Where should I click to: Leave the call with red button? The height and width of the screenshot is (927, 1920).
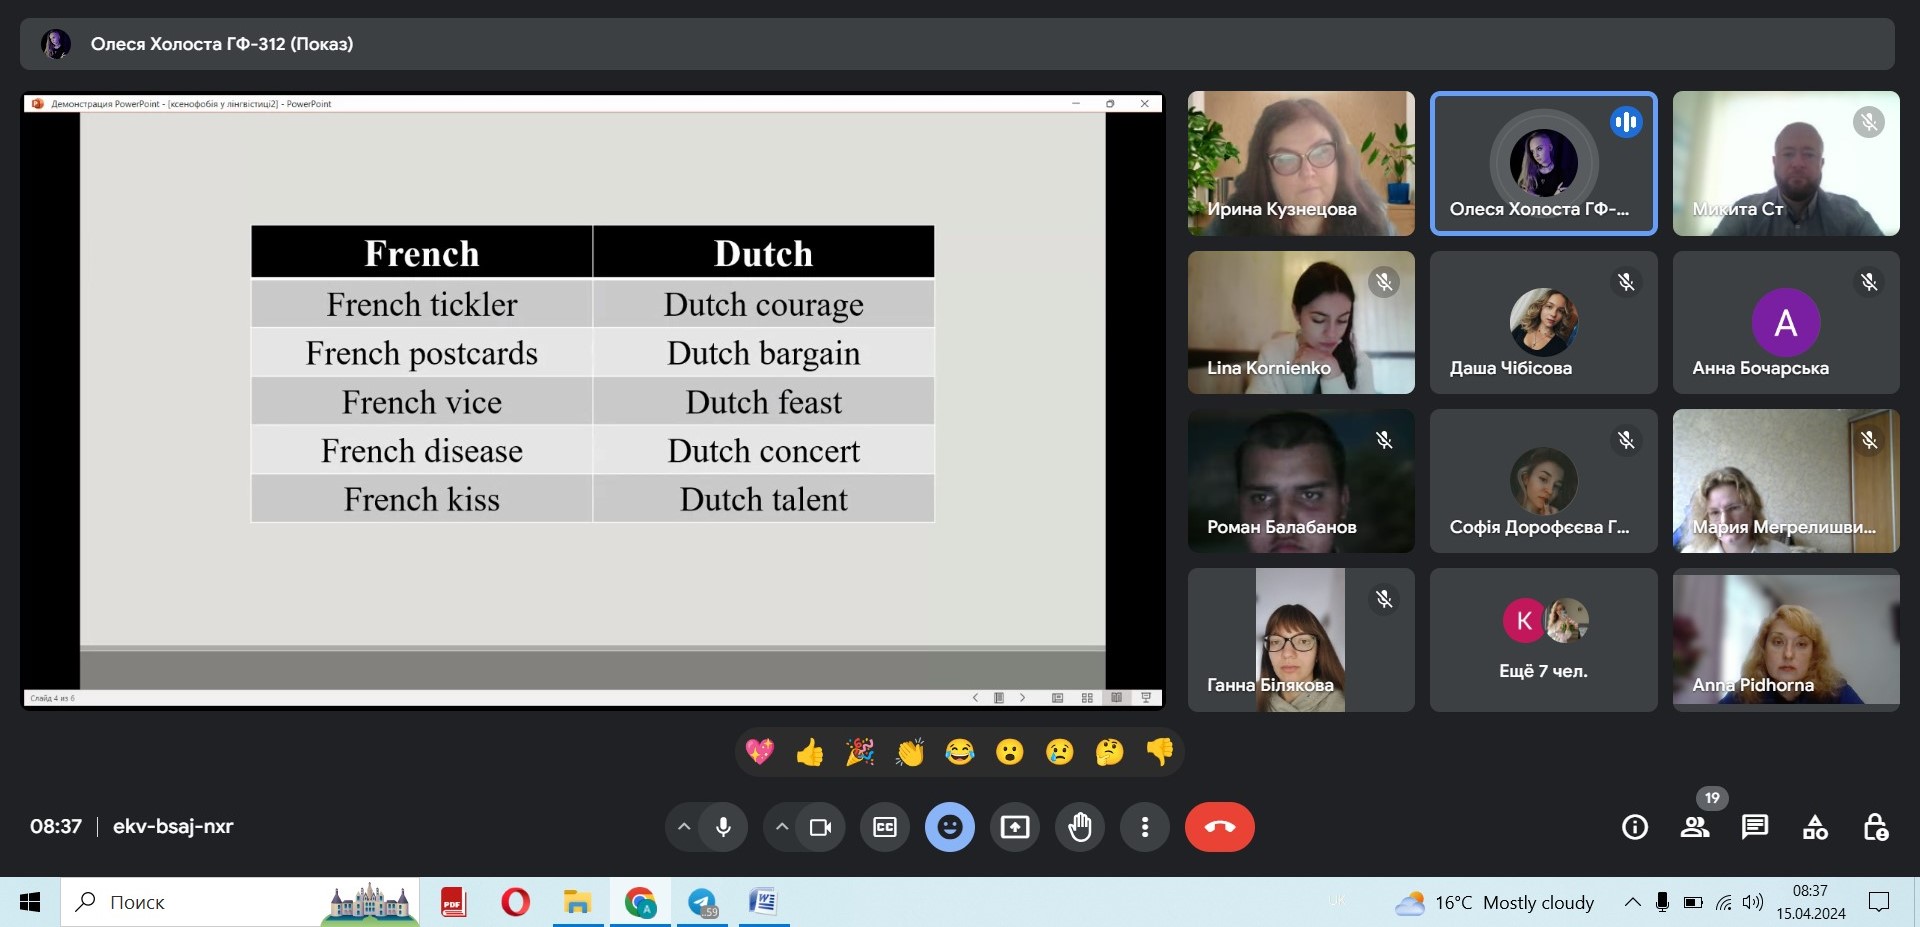coord(1219,827)
